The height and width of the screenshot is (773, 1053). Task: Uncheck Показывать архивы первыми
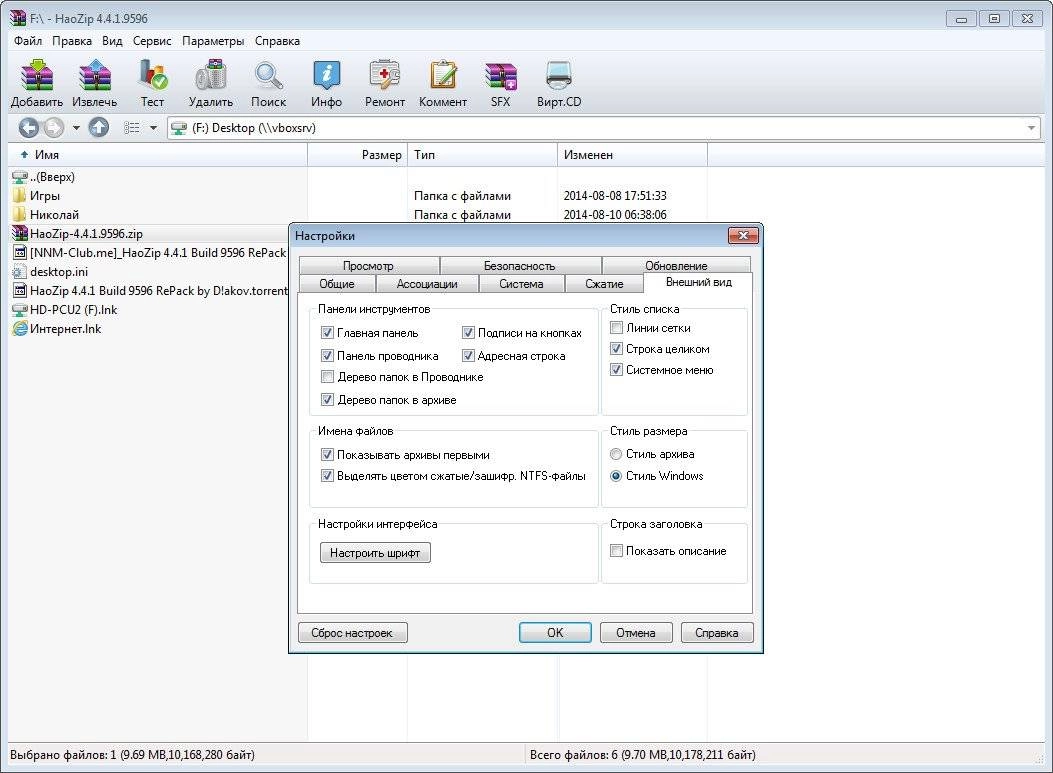[x=327, y=455]
